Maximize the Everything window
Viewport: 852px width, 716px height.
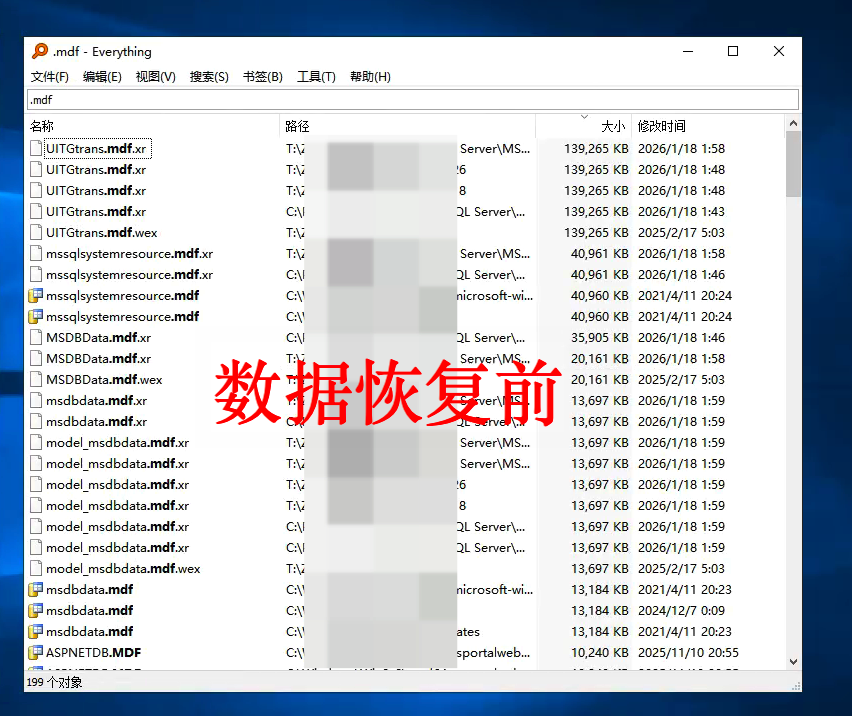733,51
